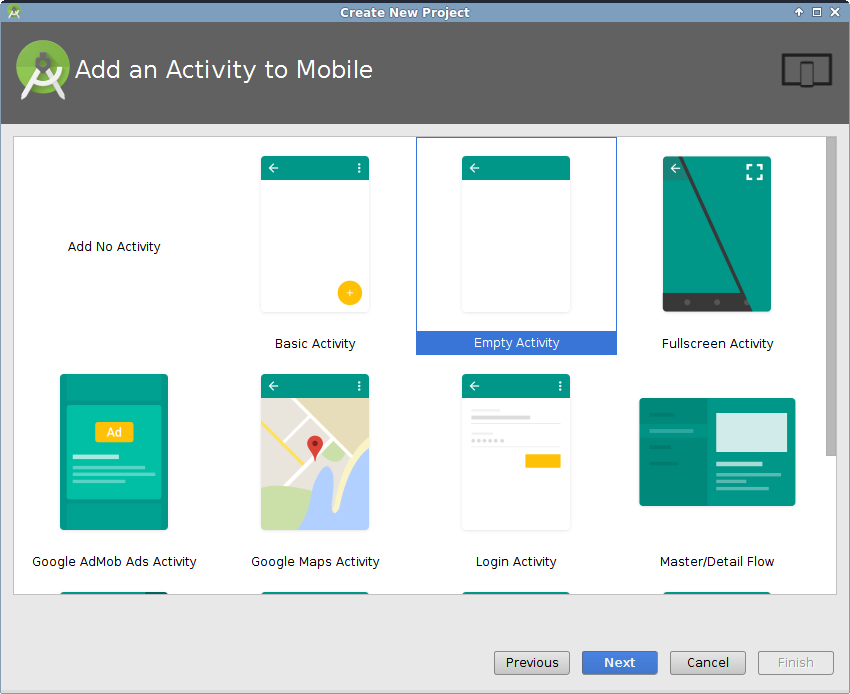The image size is (850, 694).
Task: Choose the Add No Activity option
Action: click(114, 247)
